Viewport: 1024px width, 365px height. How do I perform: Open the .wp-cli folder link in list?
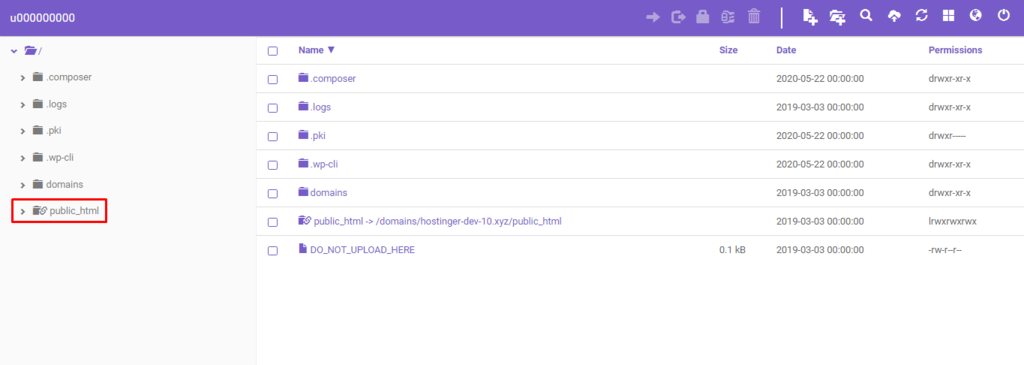point(324,165)
